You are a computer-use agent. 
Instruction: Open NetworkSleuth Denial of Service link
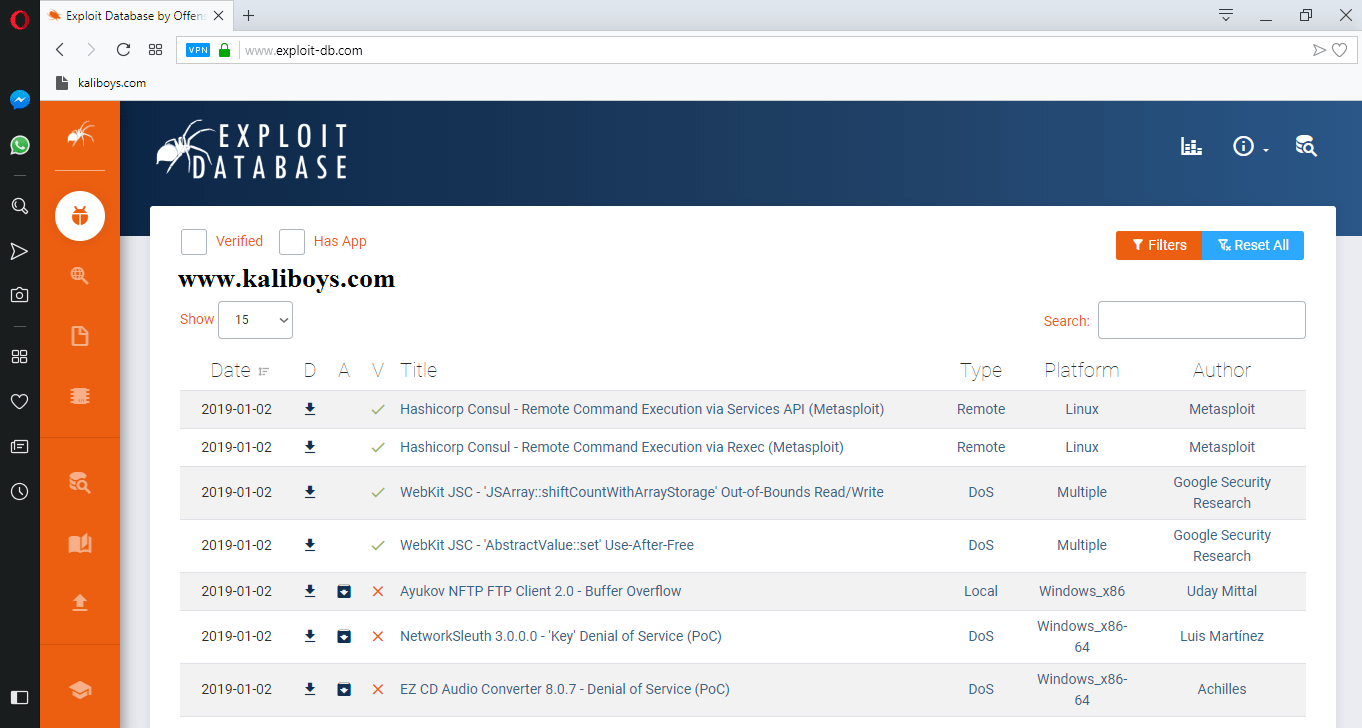(561, 636)
